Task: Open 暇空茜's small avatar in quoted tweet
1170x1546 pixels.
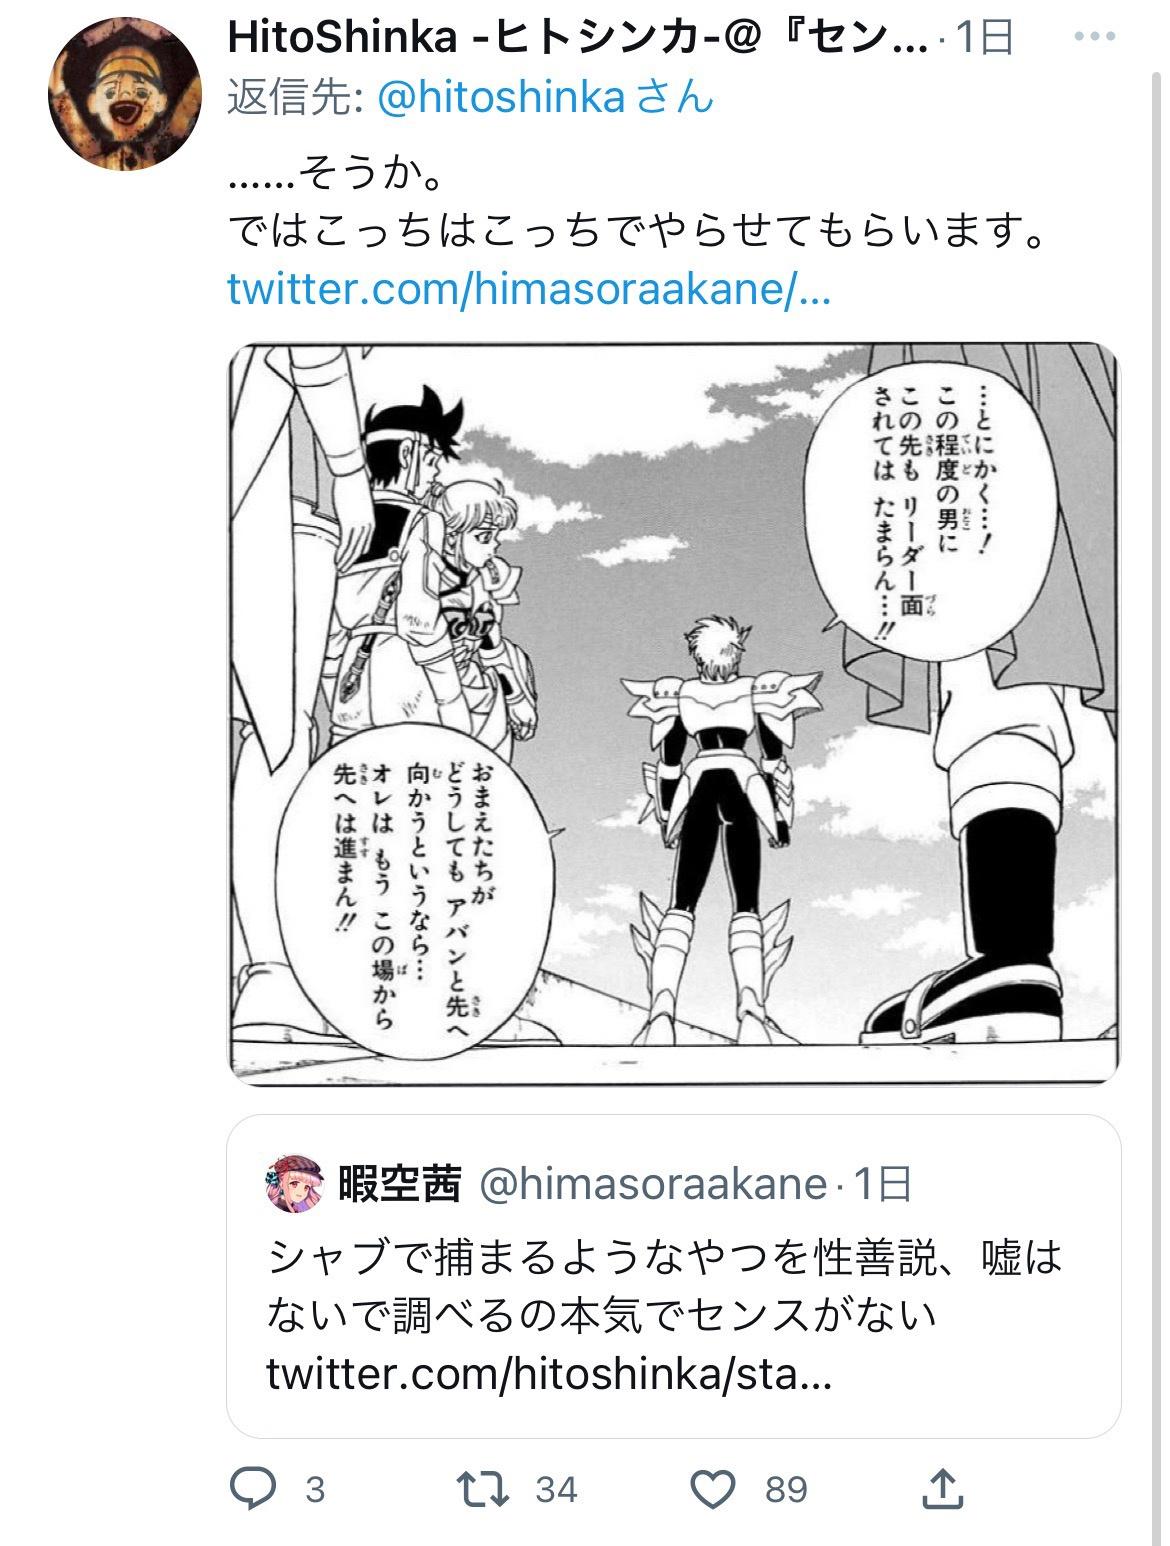Action: tap(291, 1184)
